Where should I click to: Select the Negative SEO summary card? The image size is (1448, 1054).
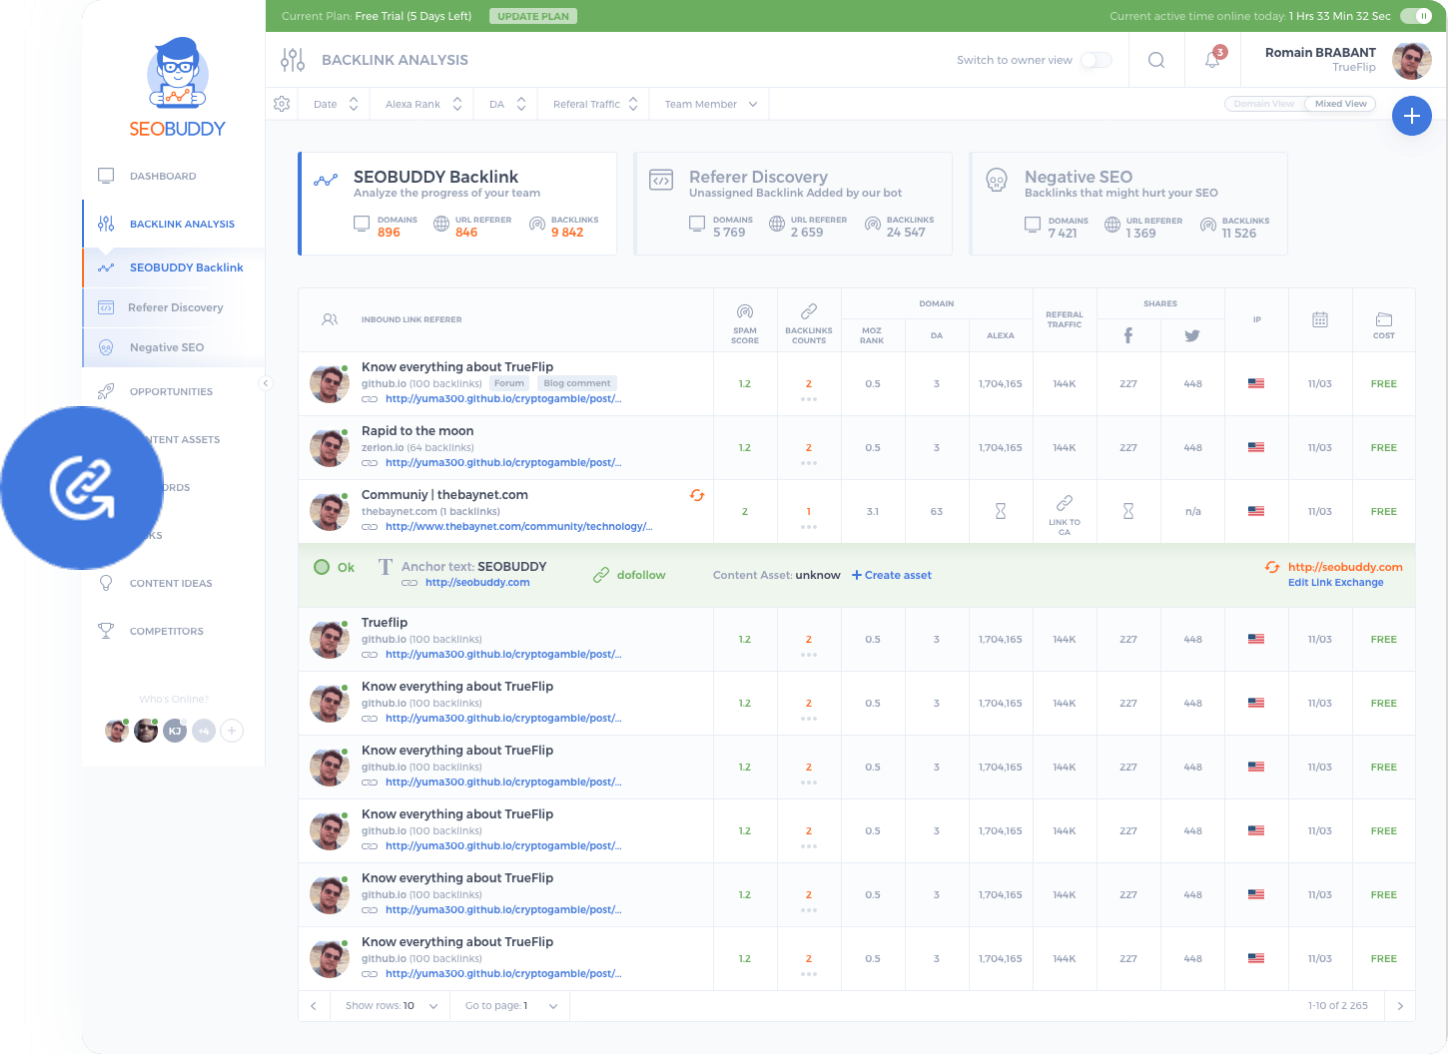tap(1128, 204)
